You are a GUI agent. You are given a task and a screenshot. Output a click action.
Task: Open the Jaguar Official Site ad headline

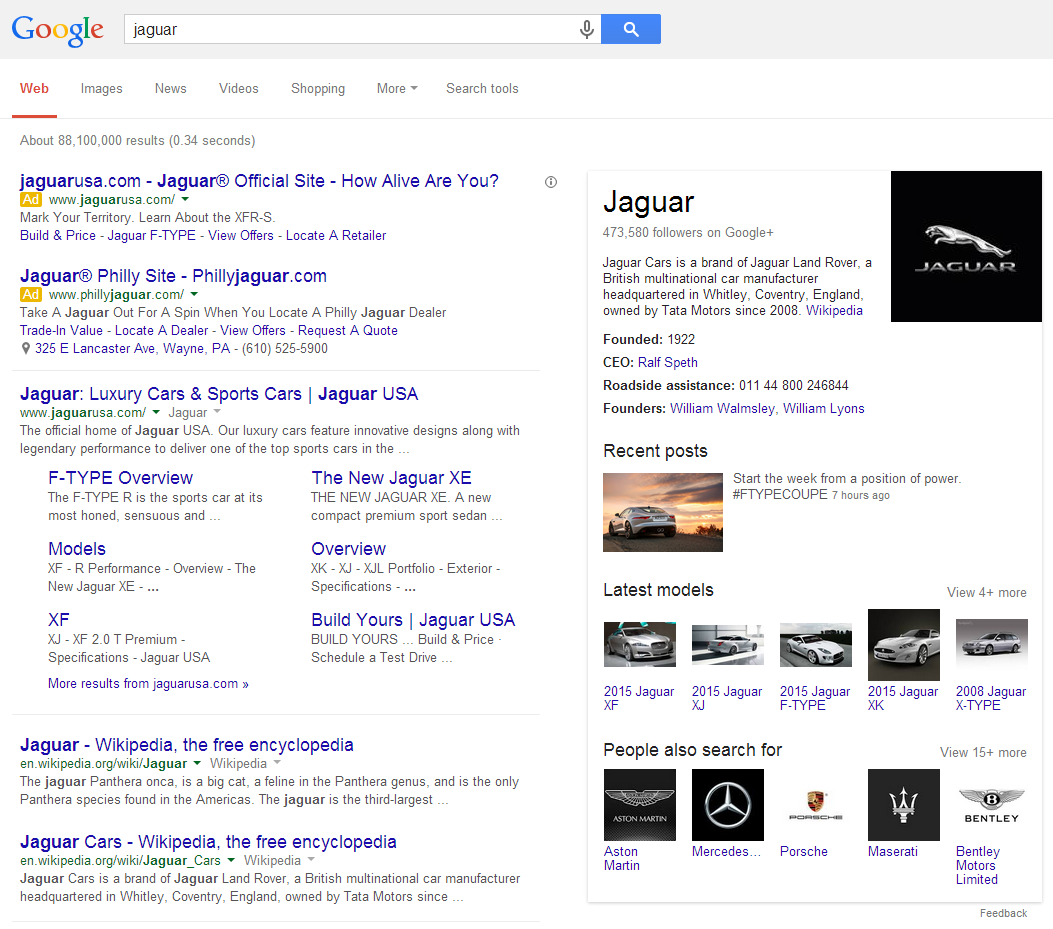pyautogui.click(x=259, y=181)
